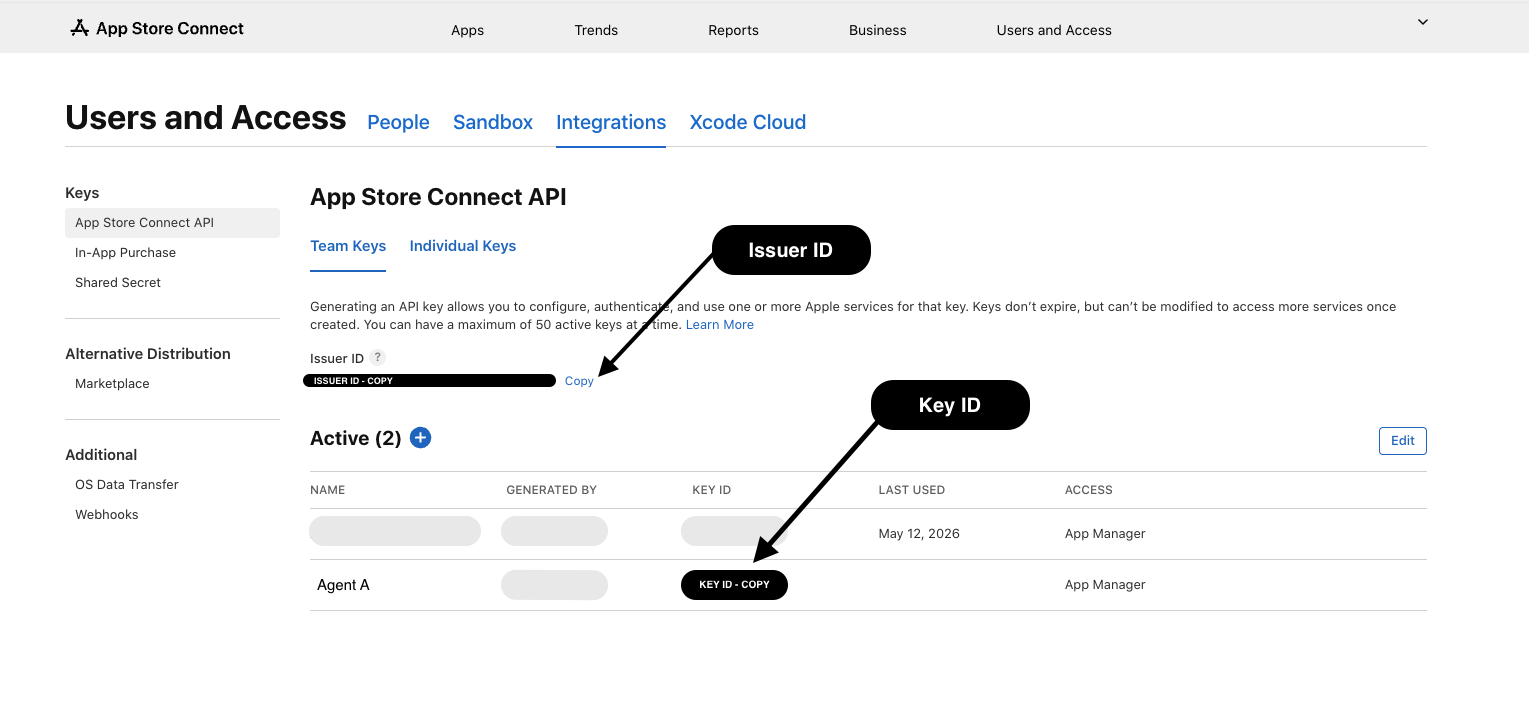The height and width of the screenshot is (720, 1529).
Task: Select the Team Keys tab
Action: tap(348, 246)
